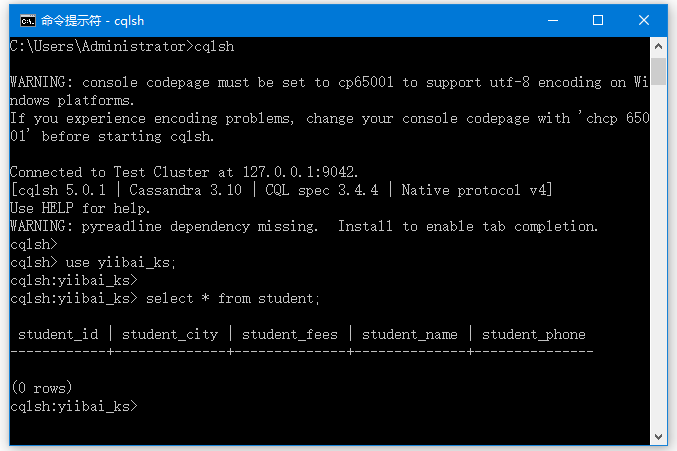Click the "(0 rows)" result text

pos(41,388)
